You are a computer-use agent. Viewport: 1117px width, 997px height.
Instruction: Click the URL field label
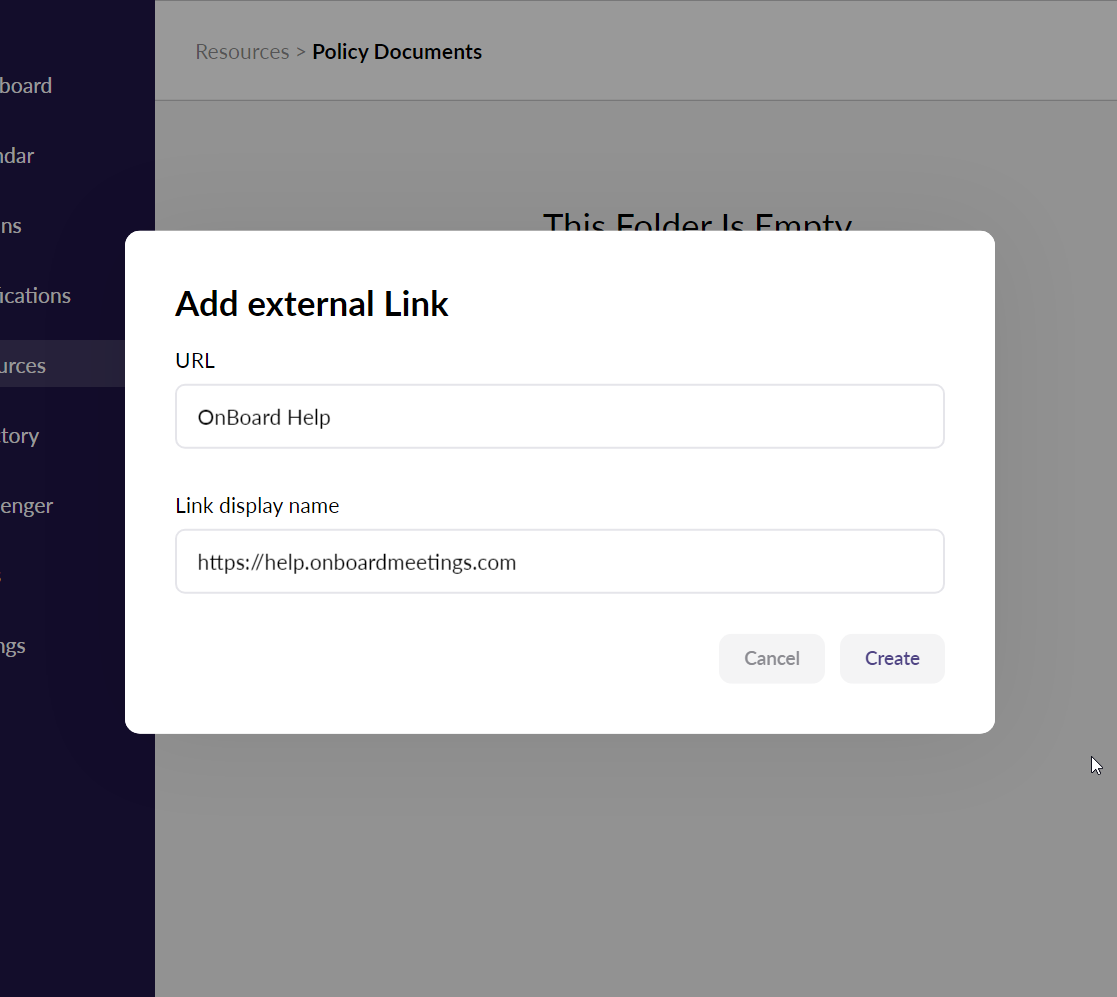[195, 360]
